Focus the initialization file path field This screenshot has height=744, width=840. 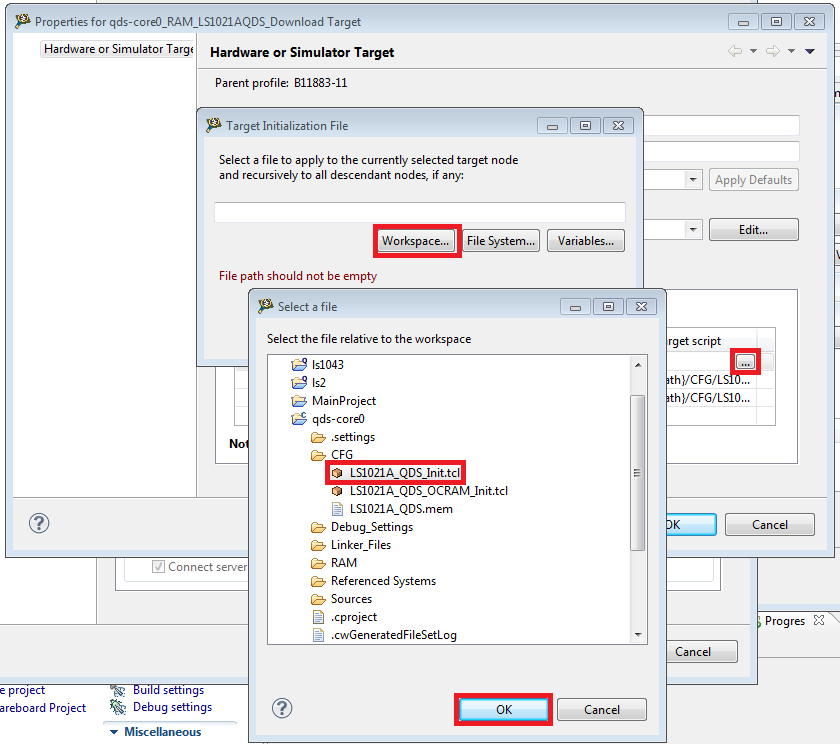(419, 212)
